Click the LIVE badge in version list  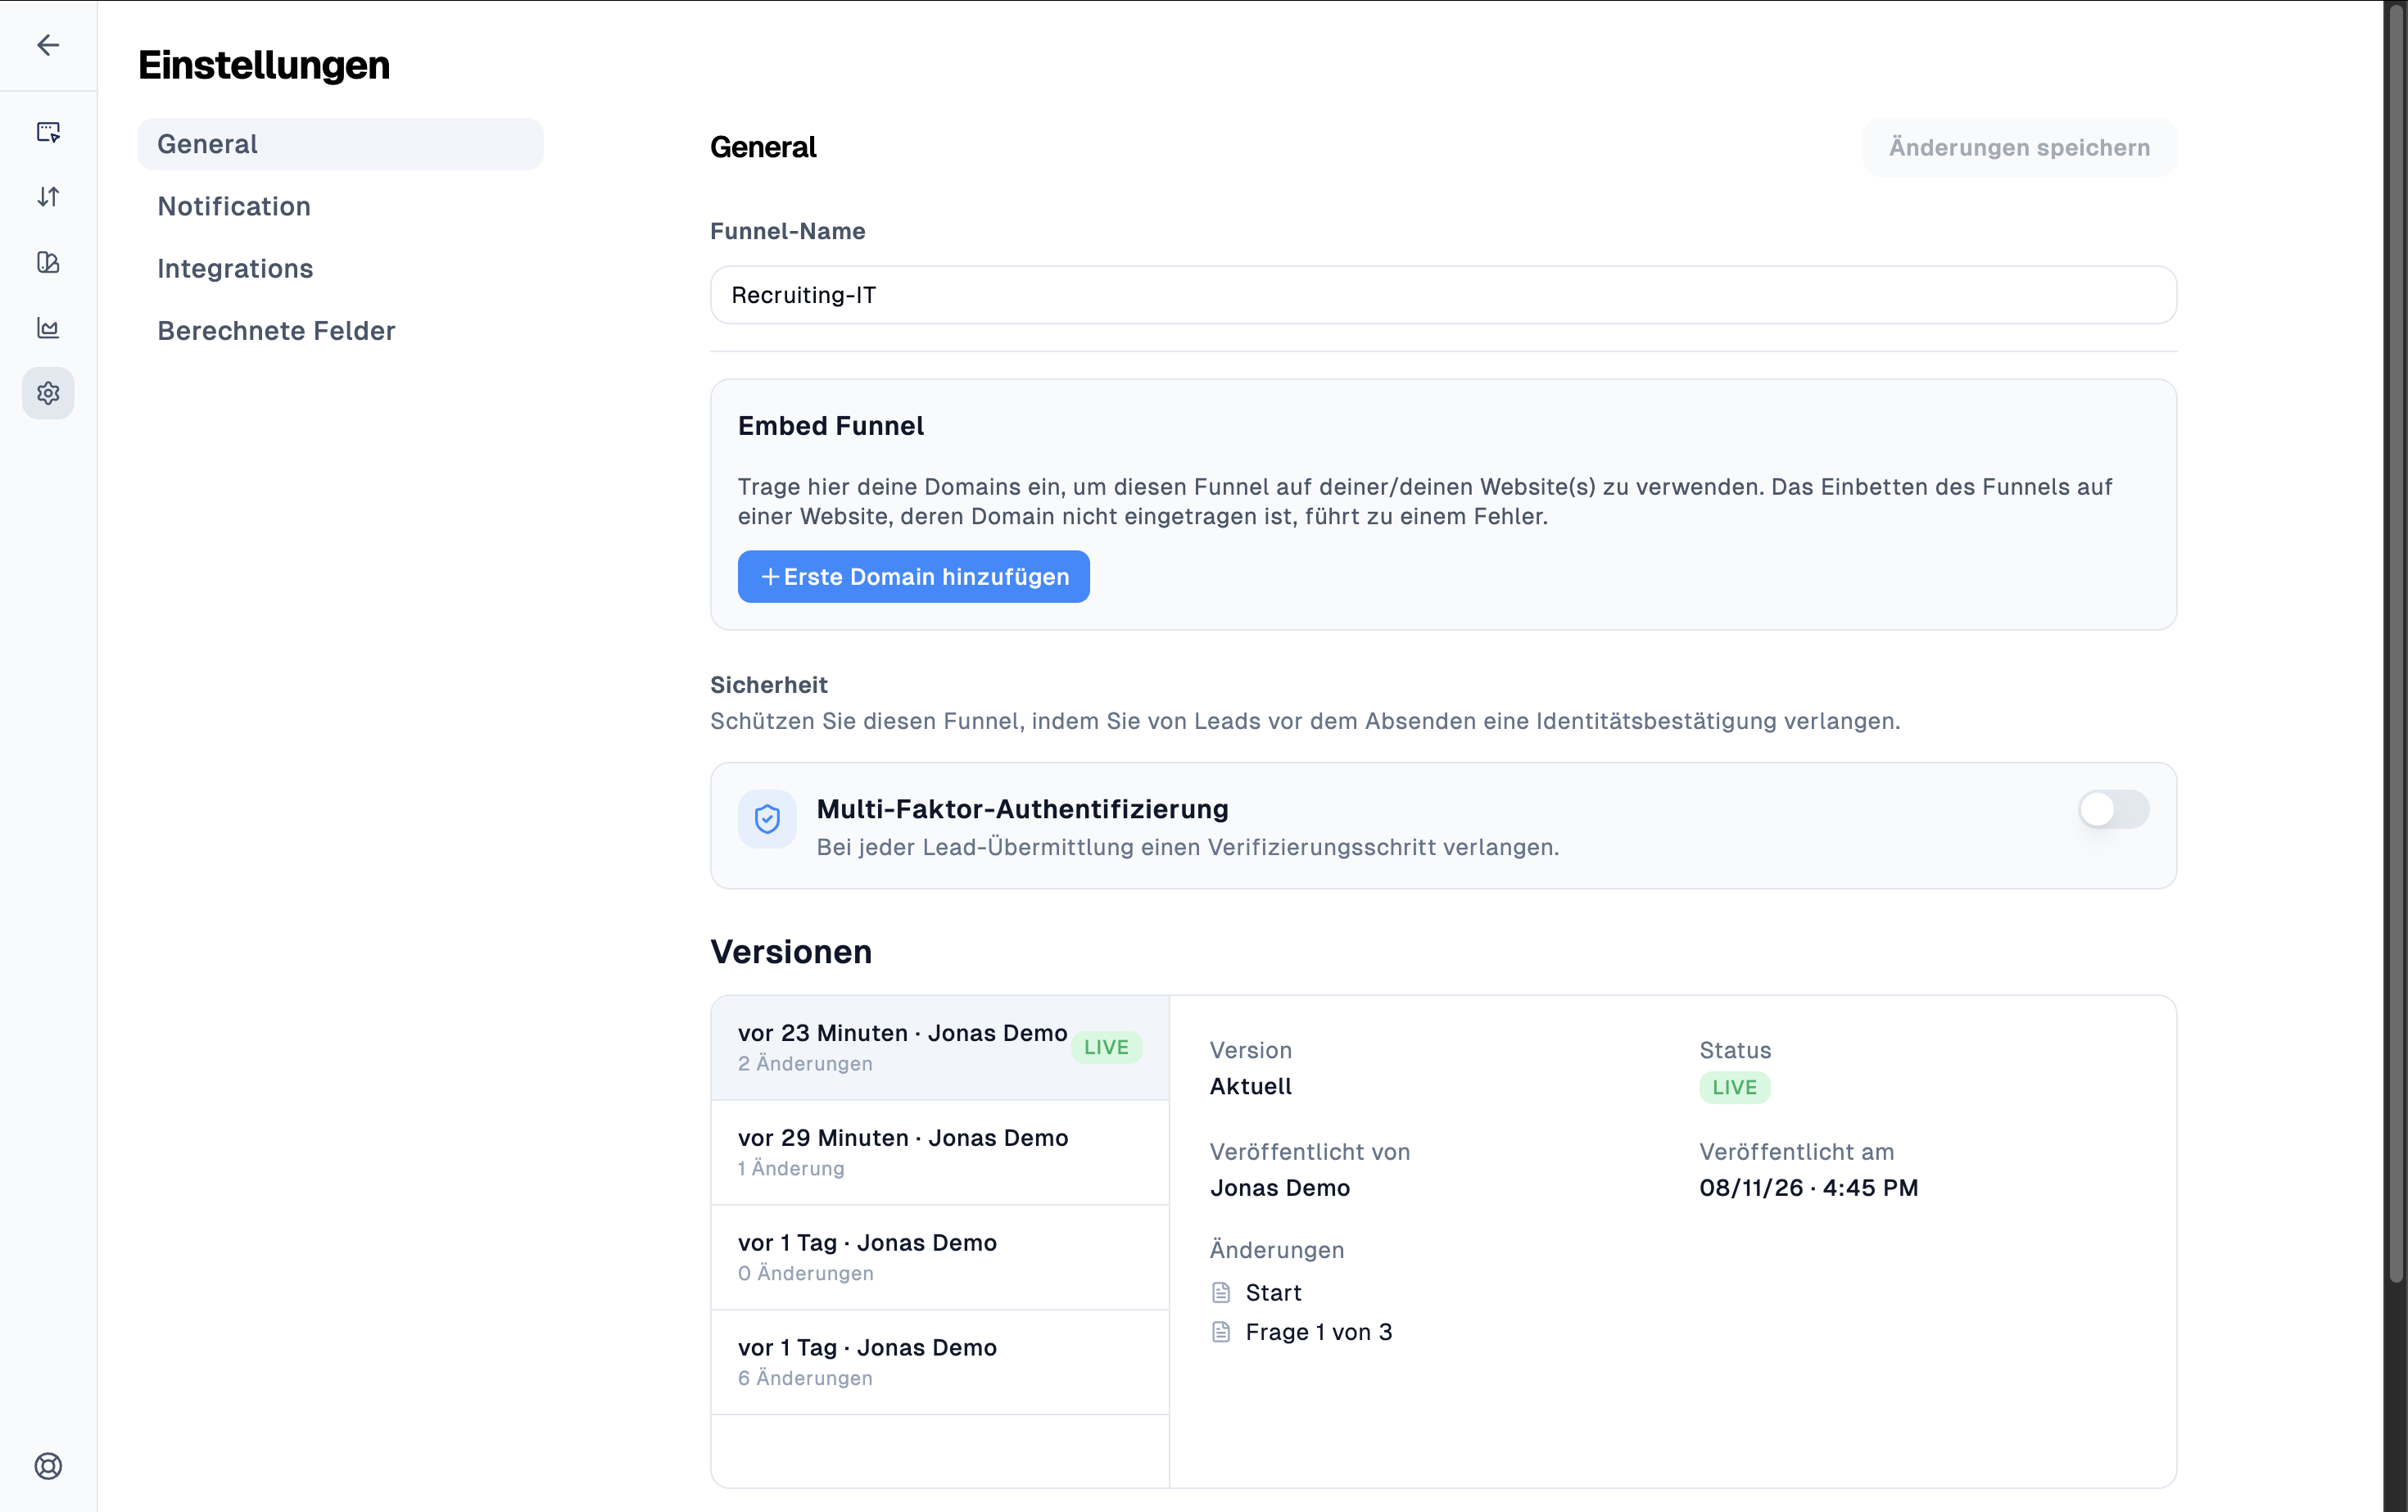click(x=1106, y=1047)
